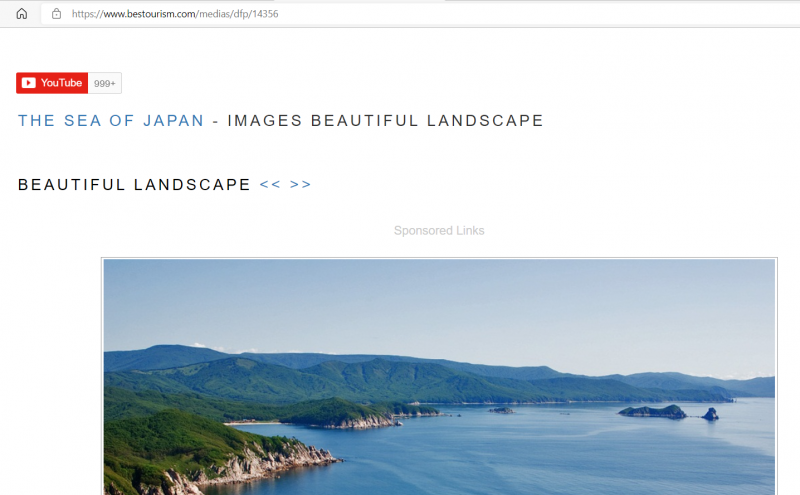This screenshot has width=800, height=495.
Task: Click the white rocky cliffs in the photo
Action: pyautogui.click(x=270, y=463)
